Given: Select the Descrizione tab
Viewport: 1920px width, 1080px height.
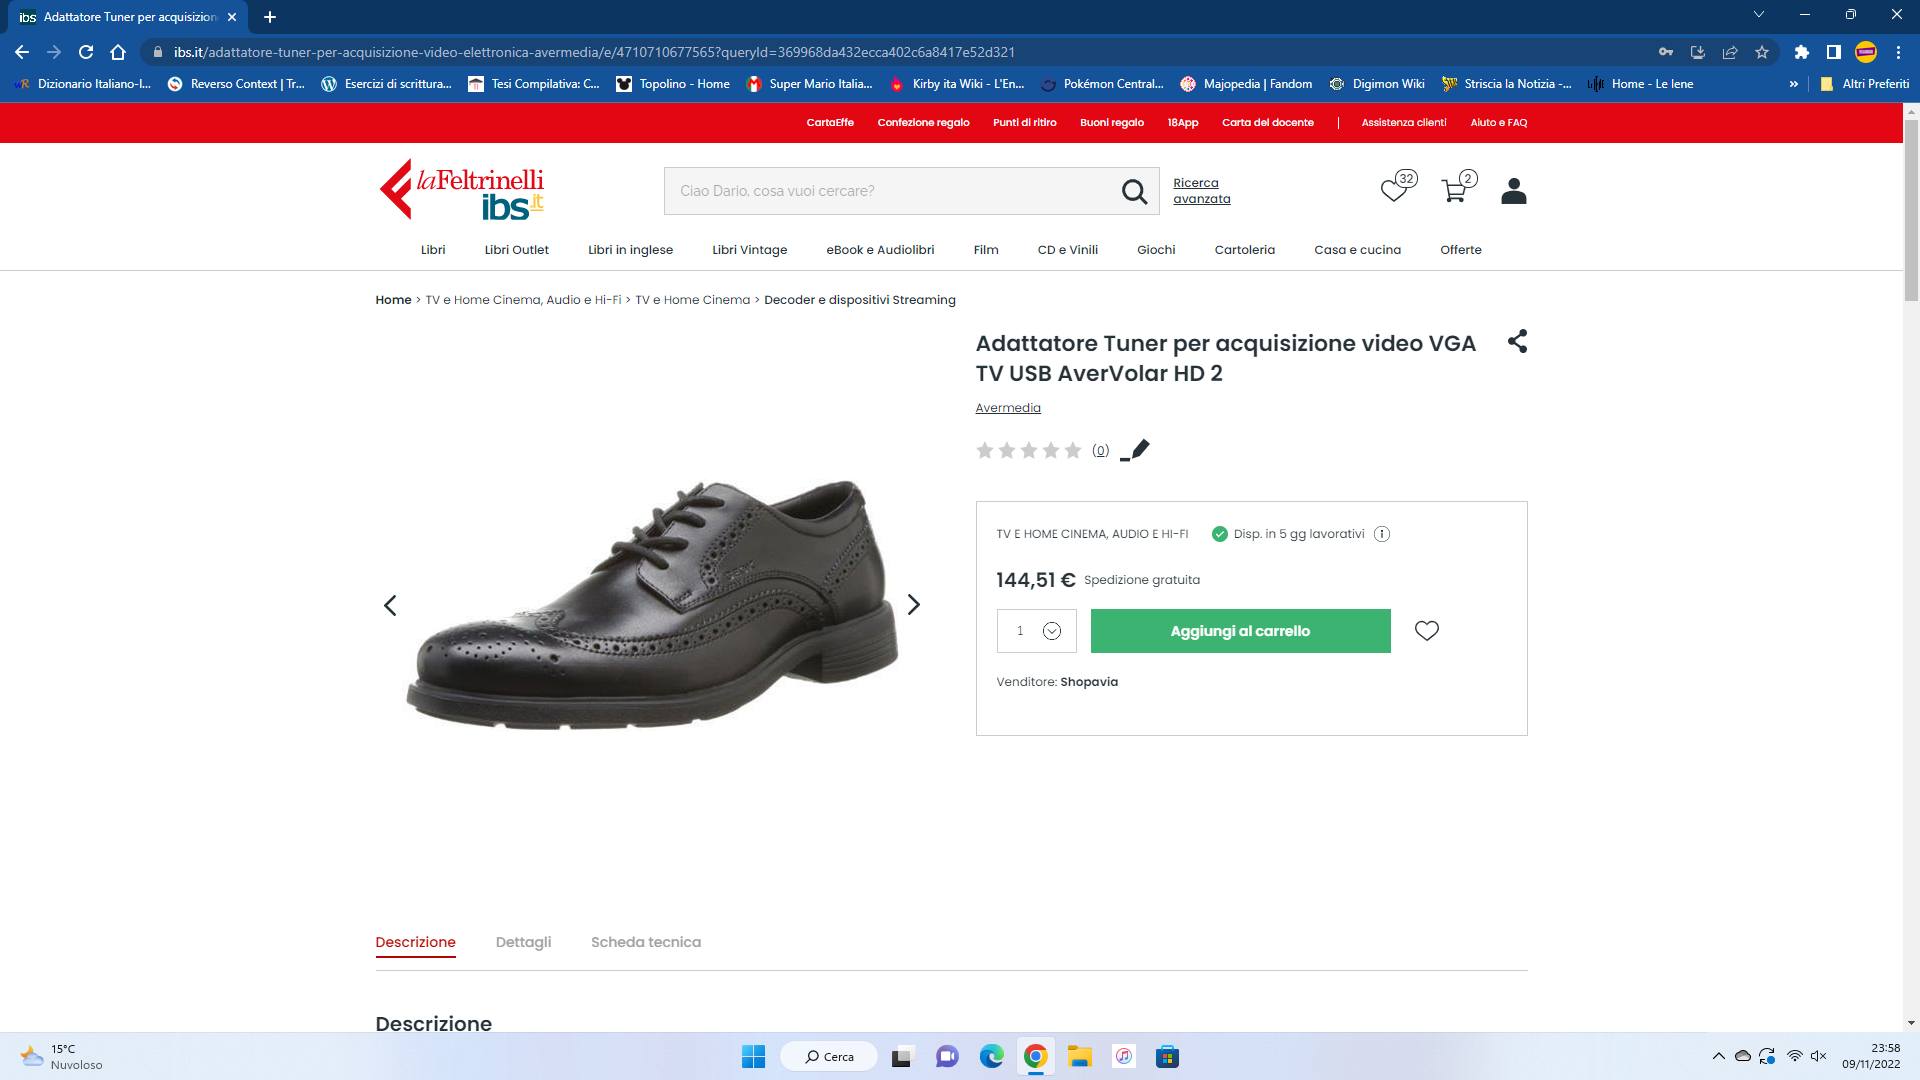Looking at the screenshot, I should (415, 942).
